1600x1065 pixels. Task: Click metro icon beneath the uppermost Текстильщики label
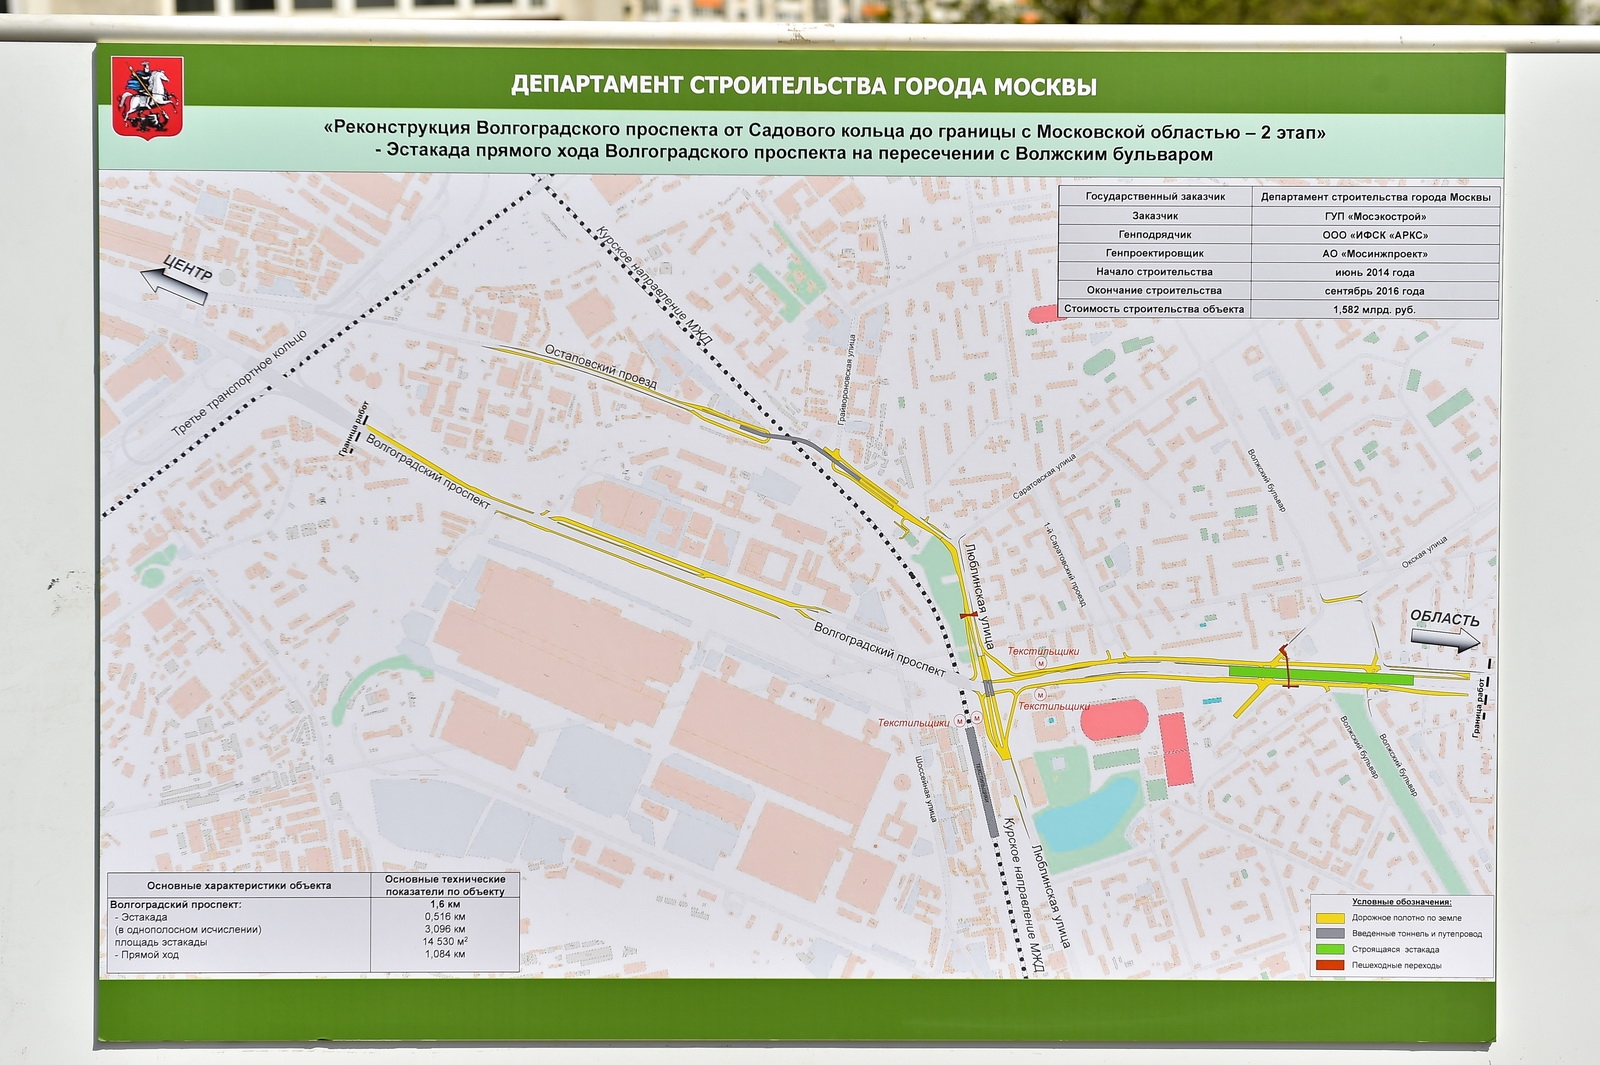point(1042,663)
